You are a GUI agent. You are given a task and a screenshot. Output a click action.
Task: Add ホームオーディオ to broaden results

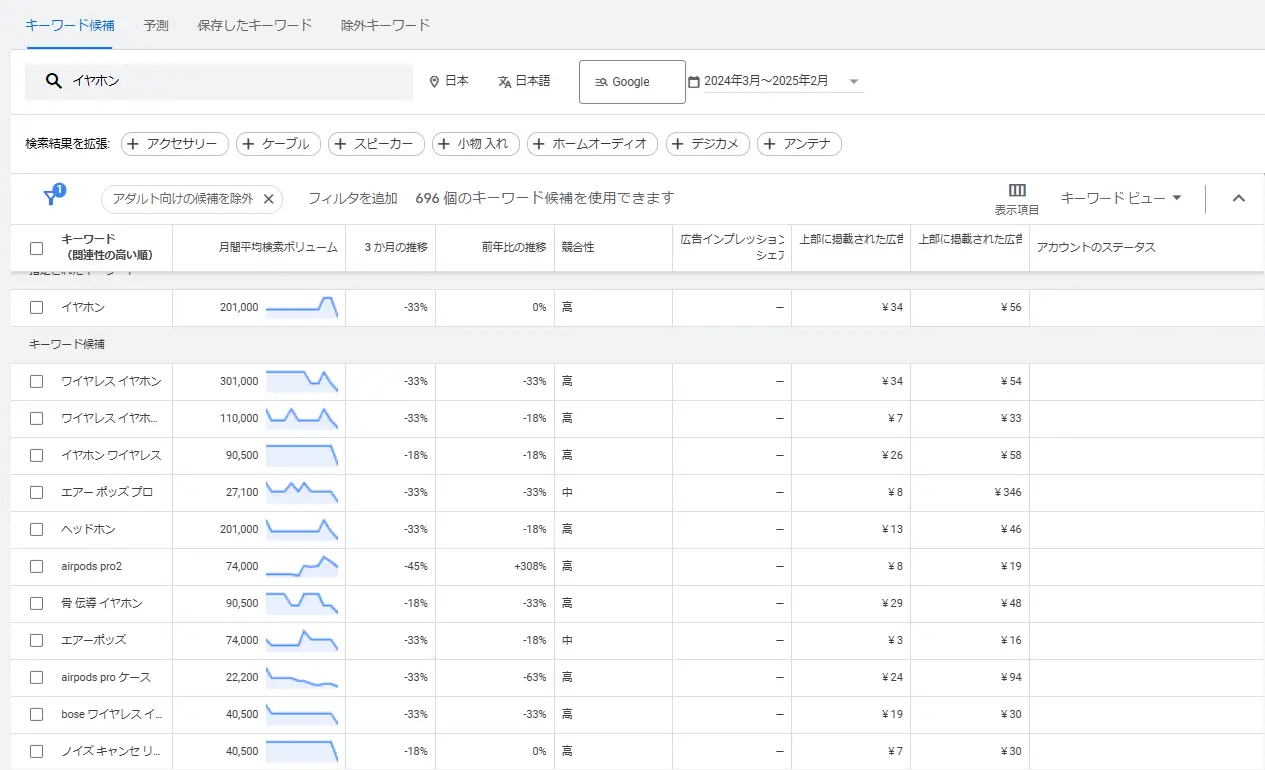coord(592,144)
